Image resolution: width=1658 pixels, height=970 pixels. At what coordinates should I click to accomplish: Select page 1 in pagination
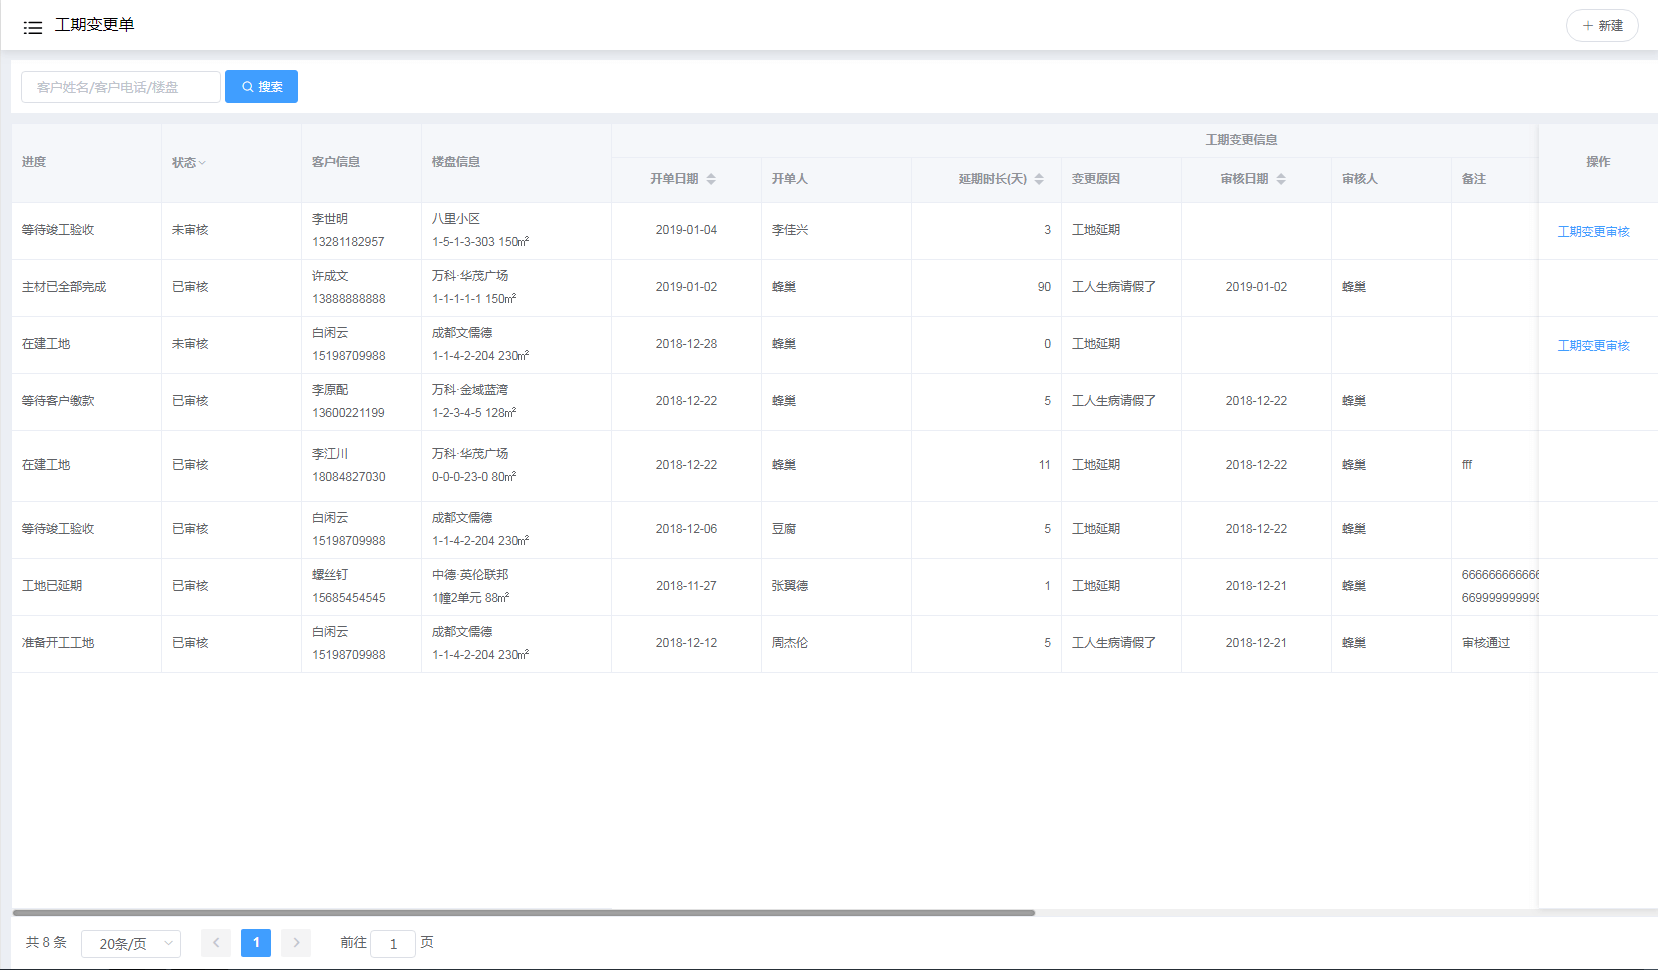[256, 943]
